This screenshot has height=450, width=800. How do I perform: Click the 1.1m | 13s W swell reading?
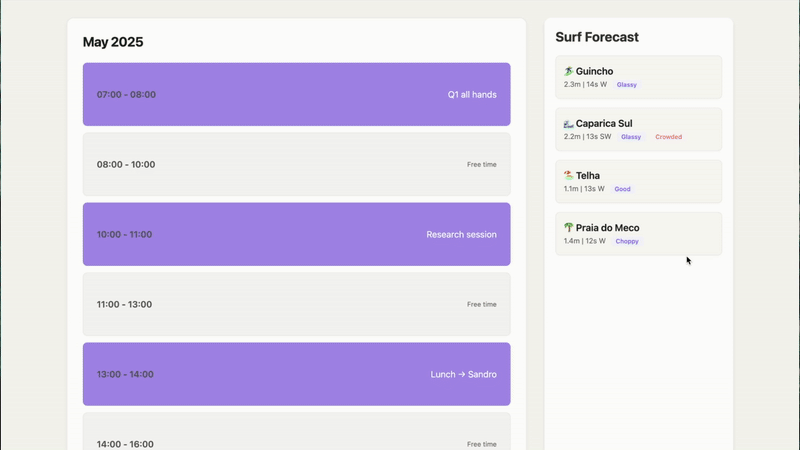coord(584,188)
